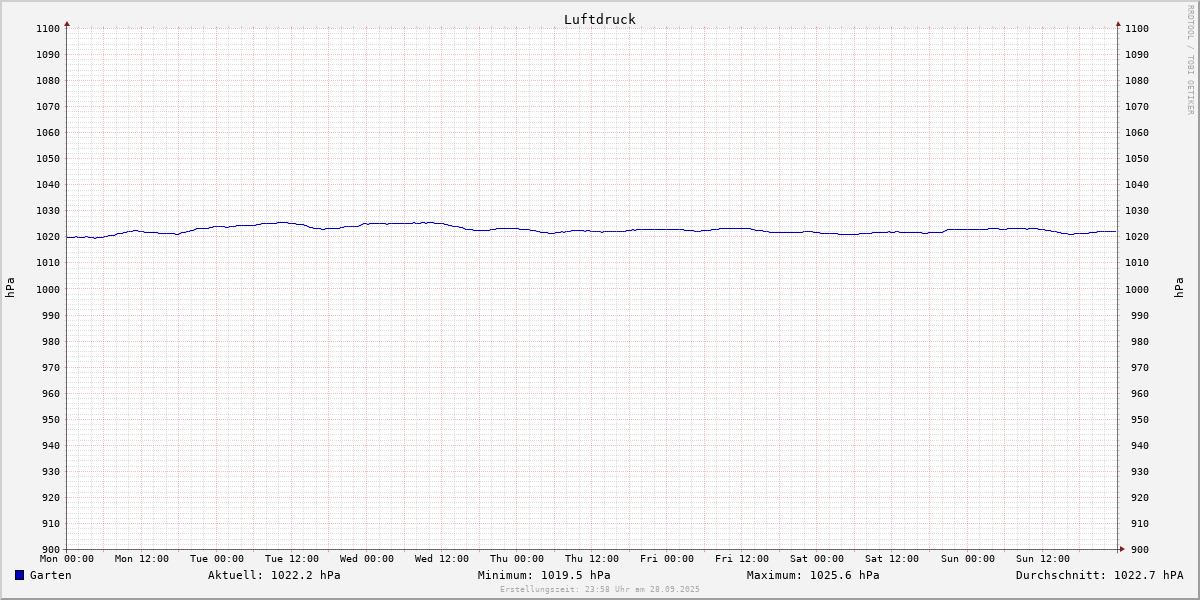Click the 1100 label on left y-axis
The width and height of the screenshot is (1200, 600).
point(48,28)
